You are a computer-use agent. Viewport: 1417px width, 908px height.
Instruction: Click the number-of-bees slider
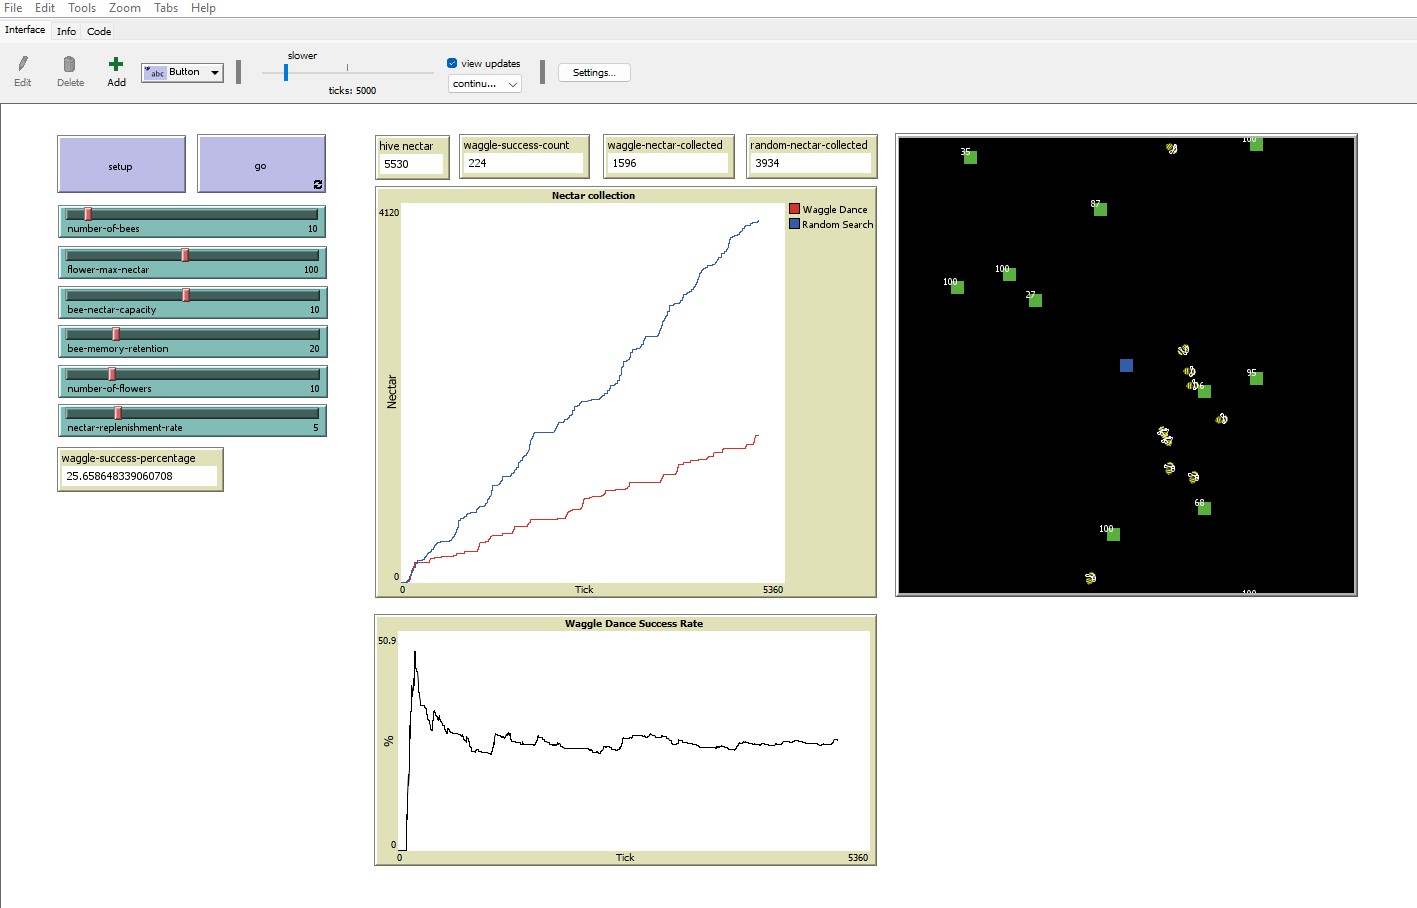point(192,214)
